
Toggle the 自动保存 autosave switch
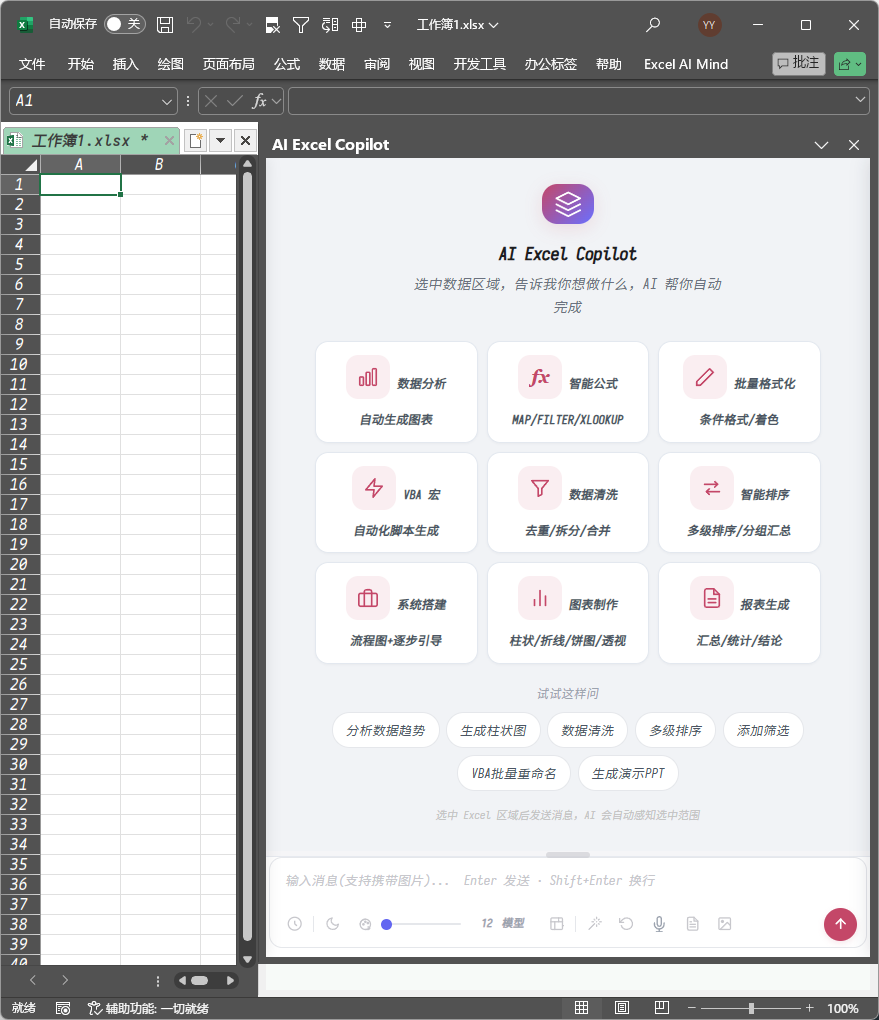(x=125, y=25)
